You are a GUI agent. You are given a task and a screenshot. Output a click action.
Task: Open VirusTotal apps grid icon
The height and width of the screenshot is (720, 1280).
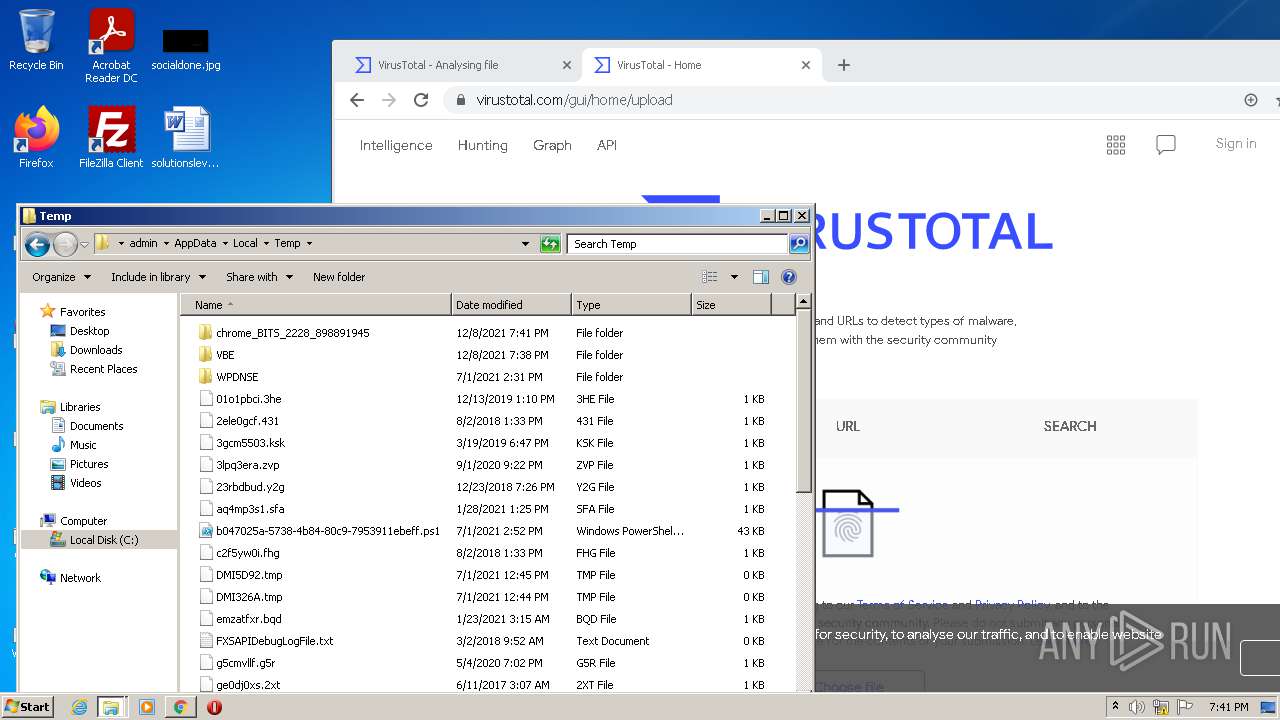click(x=1116, y=145)
